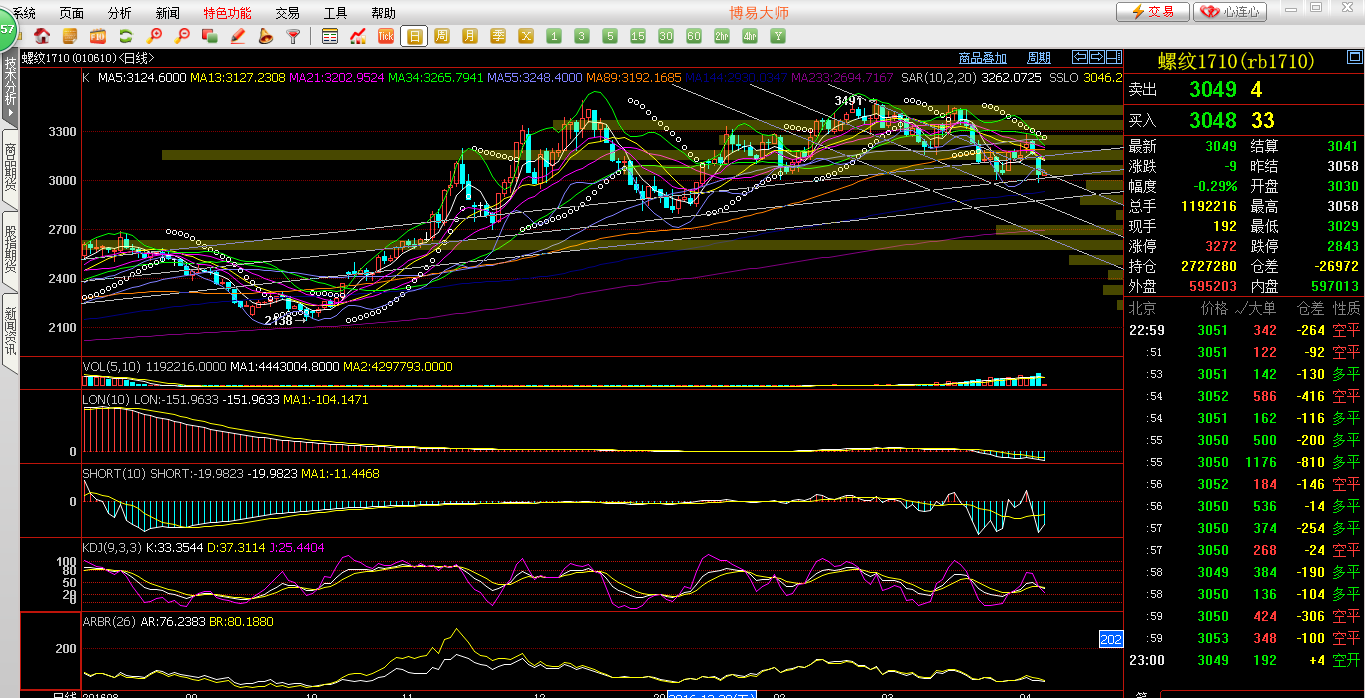The width and height of the screenshot is (1365, 698).
Task: Open the 帮助 menu
Action: coord(383,13)
